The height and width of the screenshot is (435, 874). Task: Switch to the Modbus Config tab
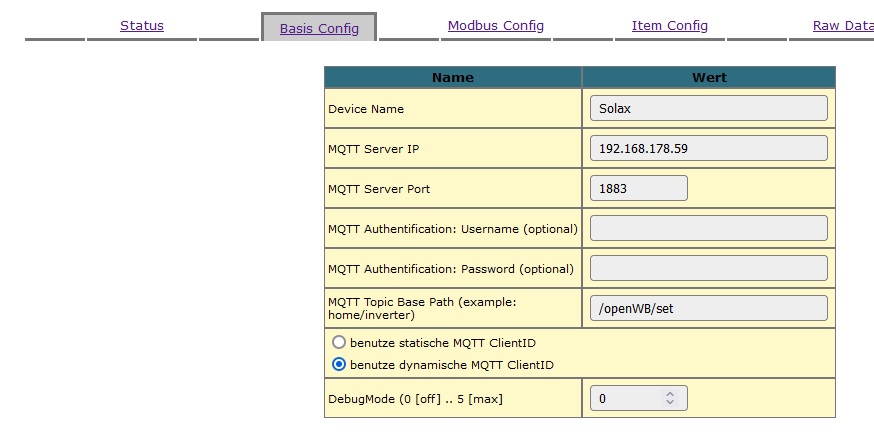496,26
